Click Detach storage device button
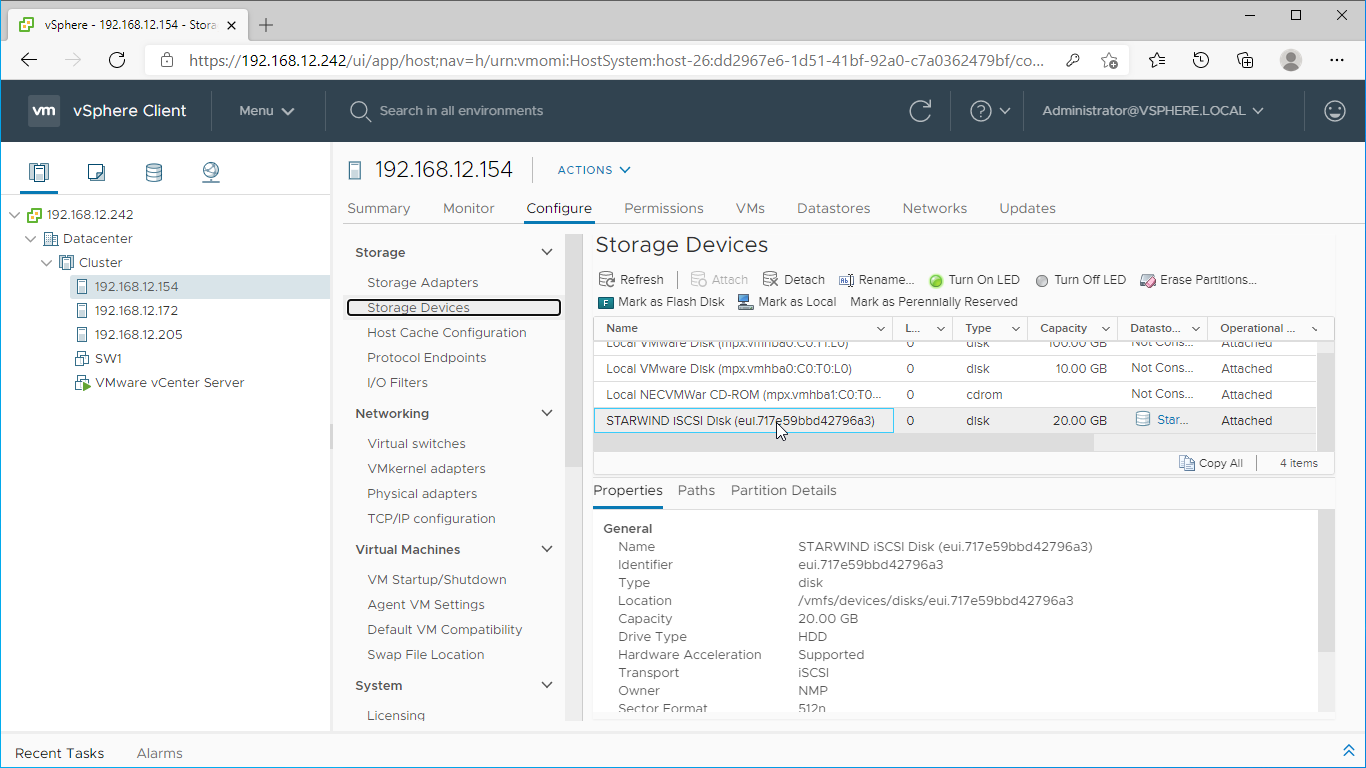The width and height of the screenshot is (1366, 768). click(x=794, y=280)
